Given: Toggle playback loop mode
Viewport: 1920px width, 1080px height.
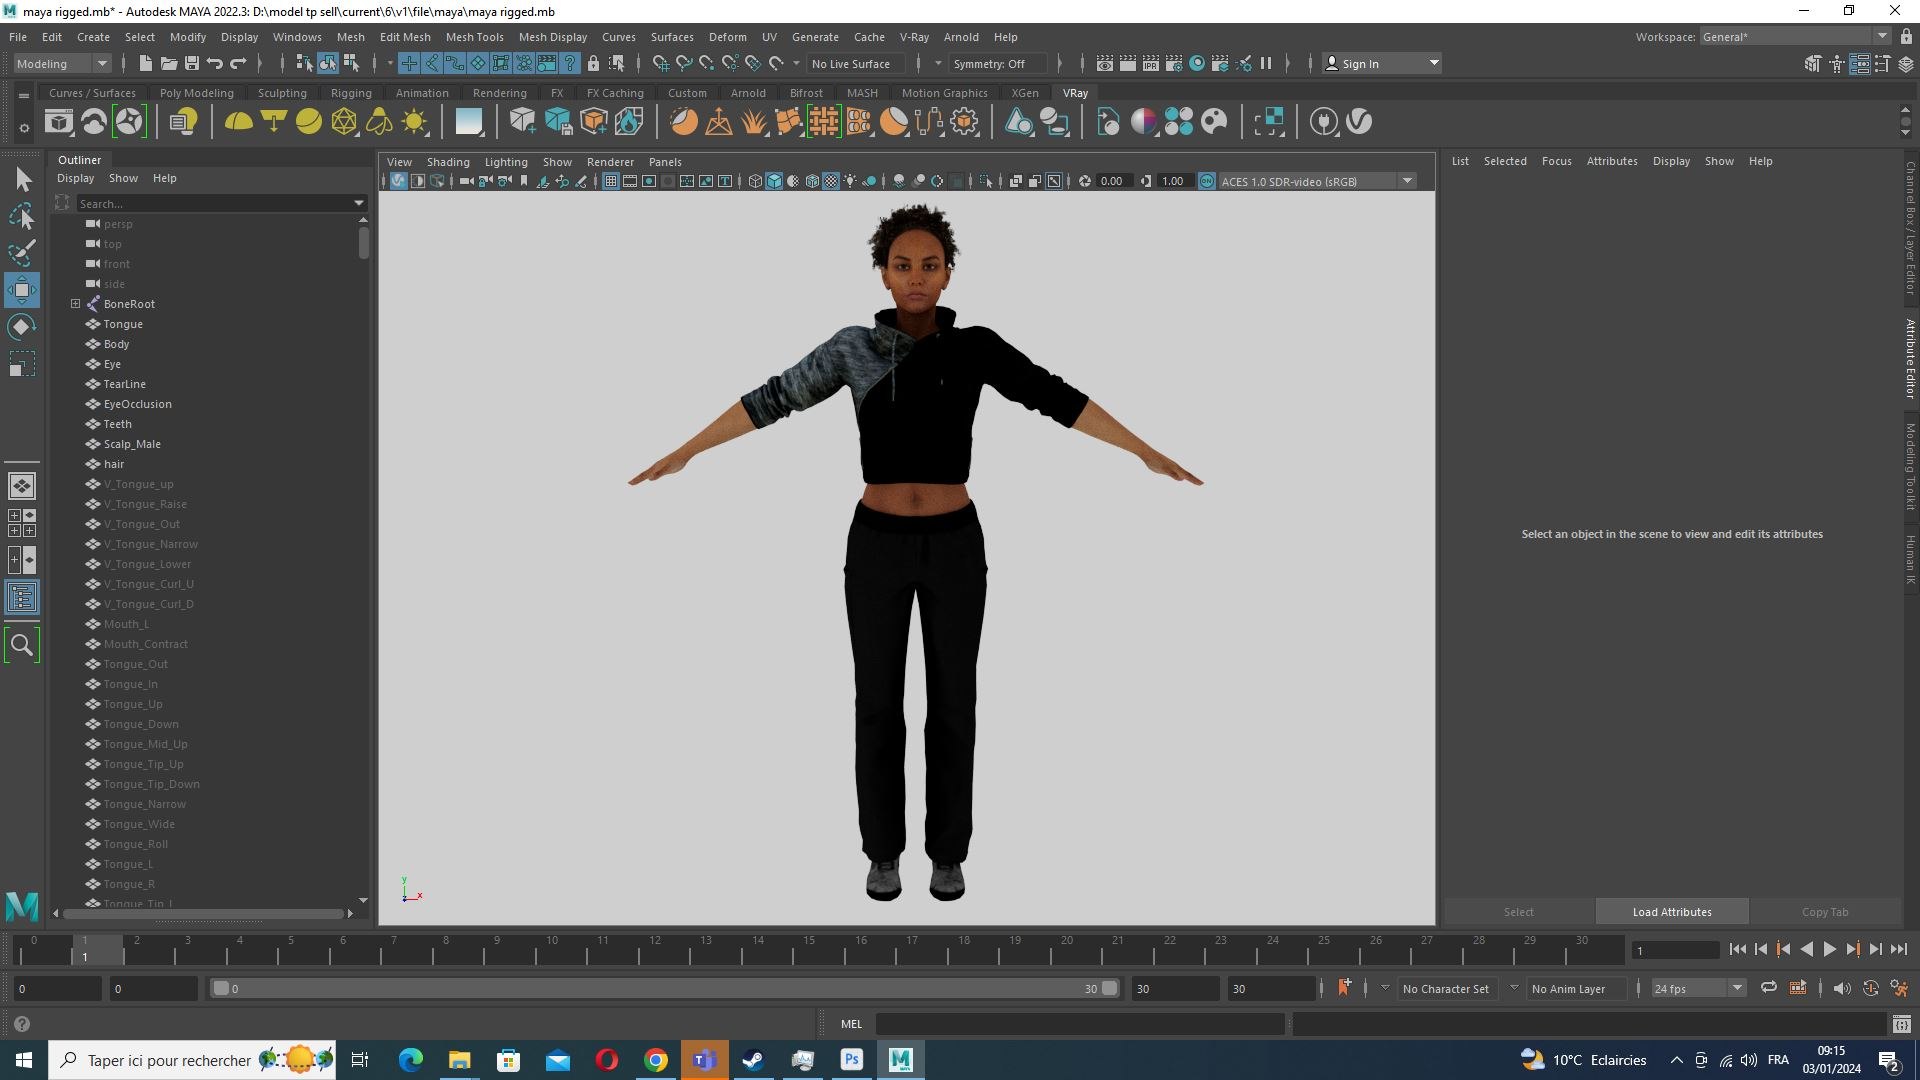Looking at the screenshot, I should (1769, 988).
